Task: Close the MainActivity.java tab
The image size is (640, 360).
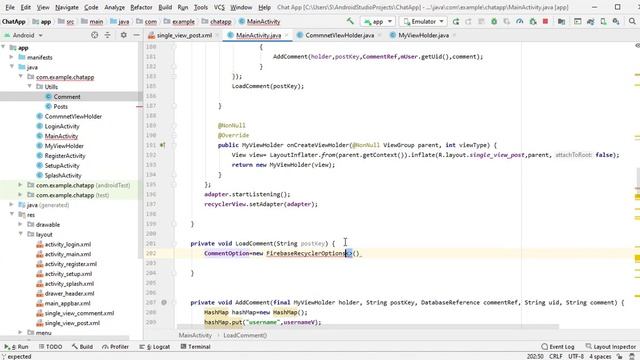Action: coord(287,36)
